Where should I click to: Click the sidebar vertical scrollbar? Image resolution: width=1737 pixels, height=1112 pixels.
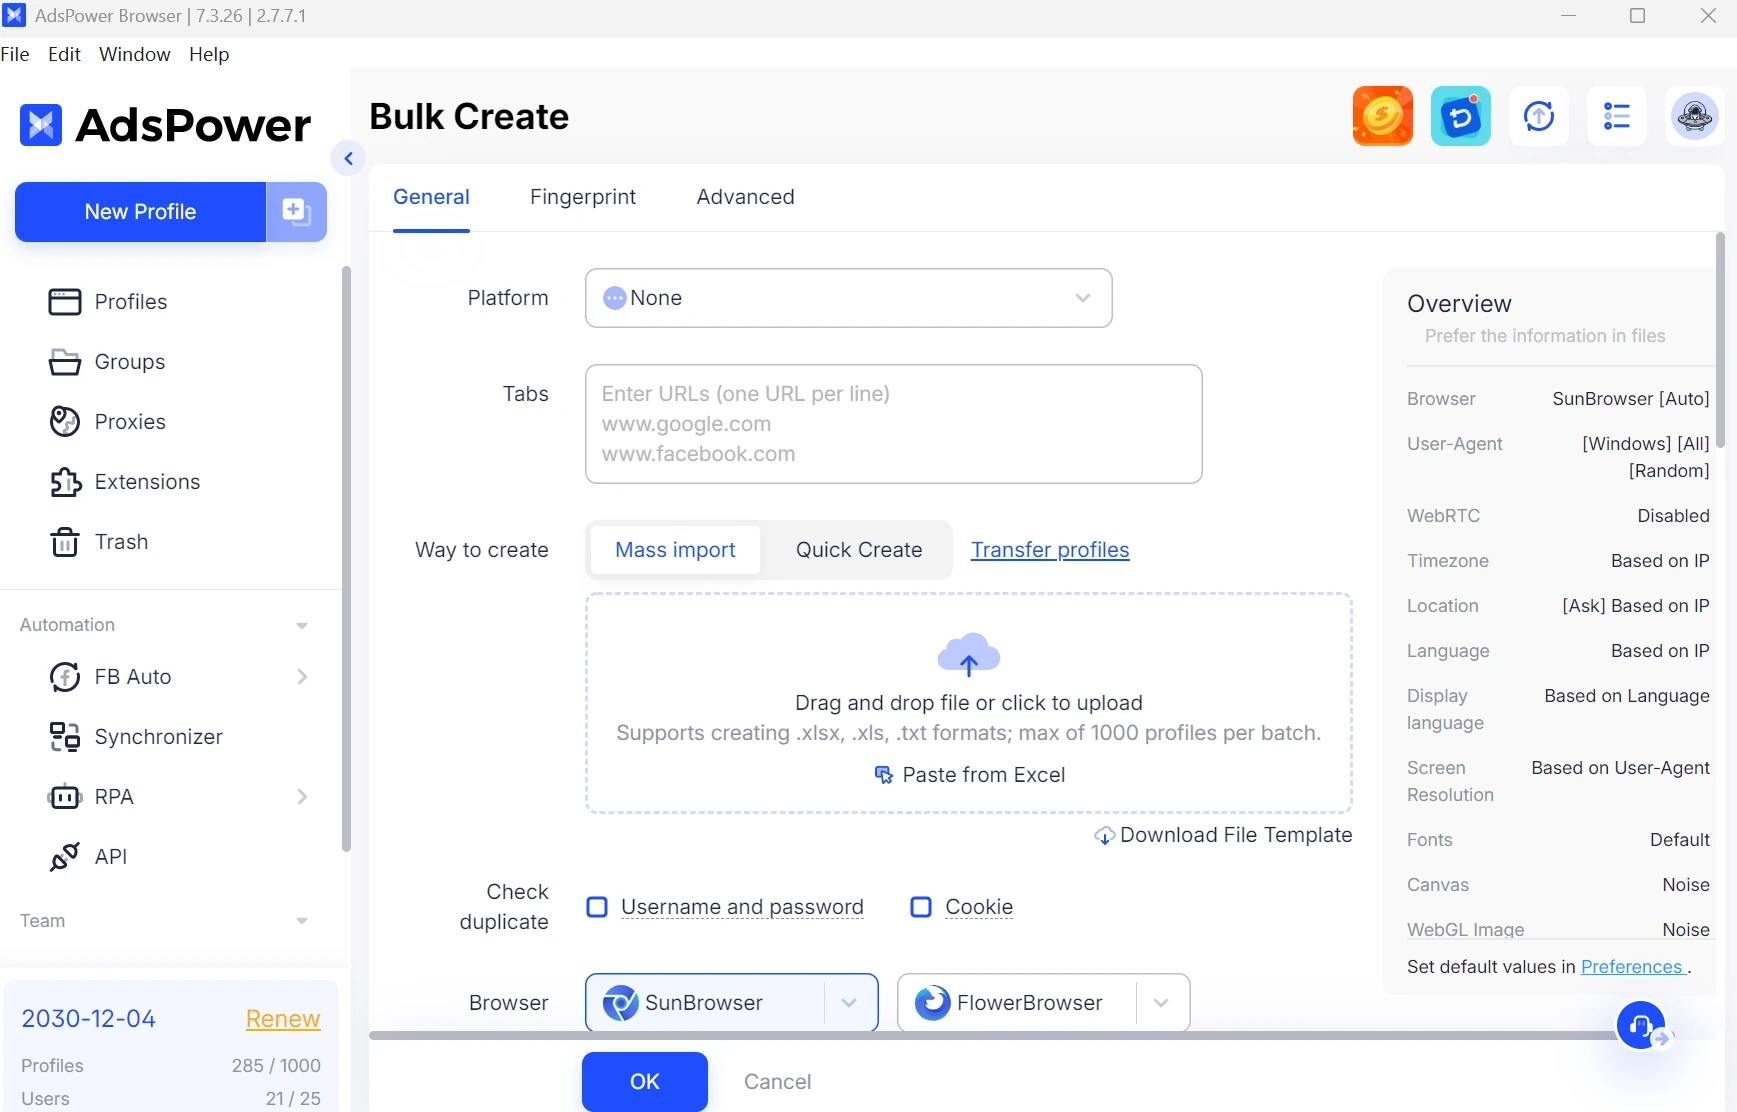[346, 559]
